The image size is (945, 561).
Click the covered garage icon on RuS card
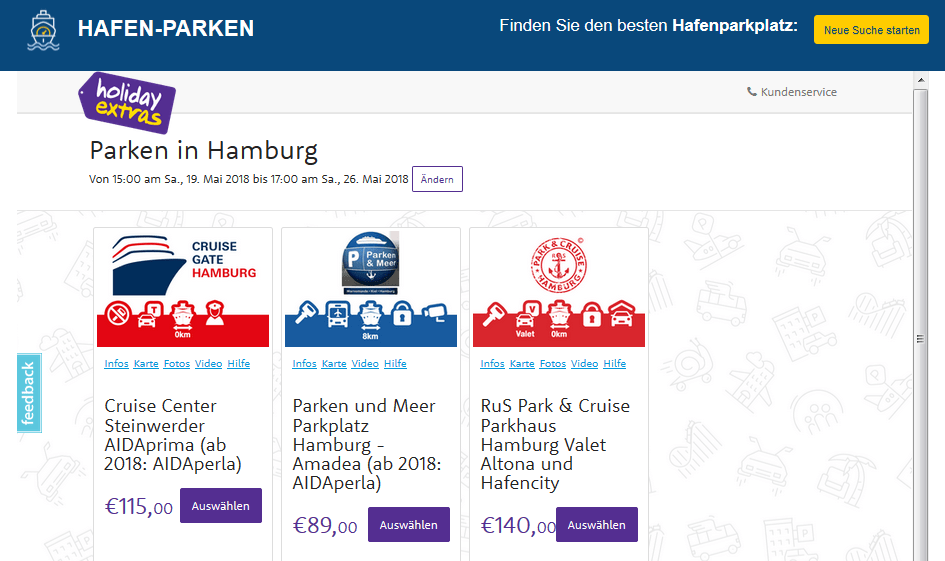[621, 313]
